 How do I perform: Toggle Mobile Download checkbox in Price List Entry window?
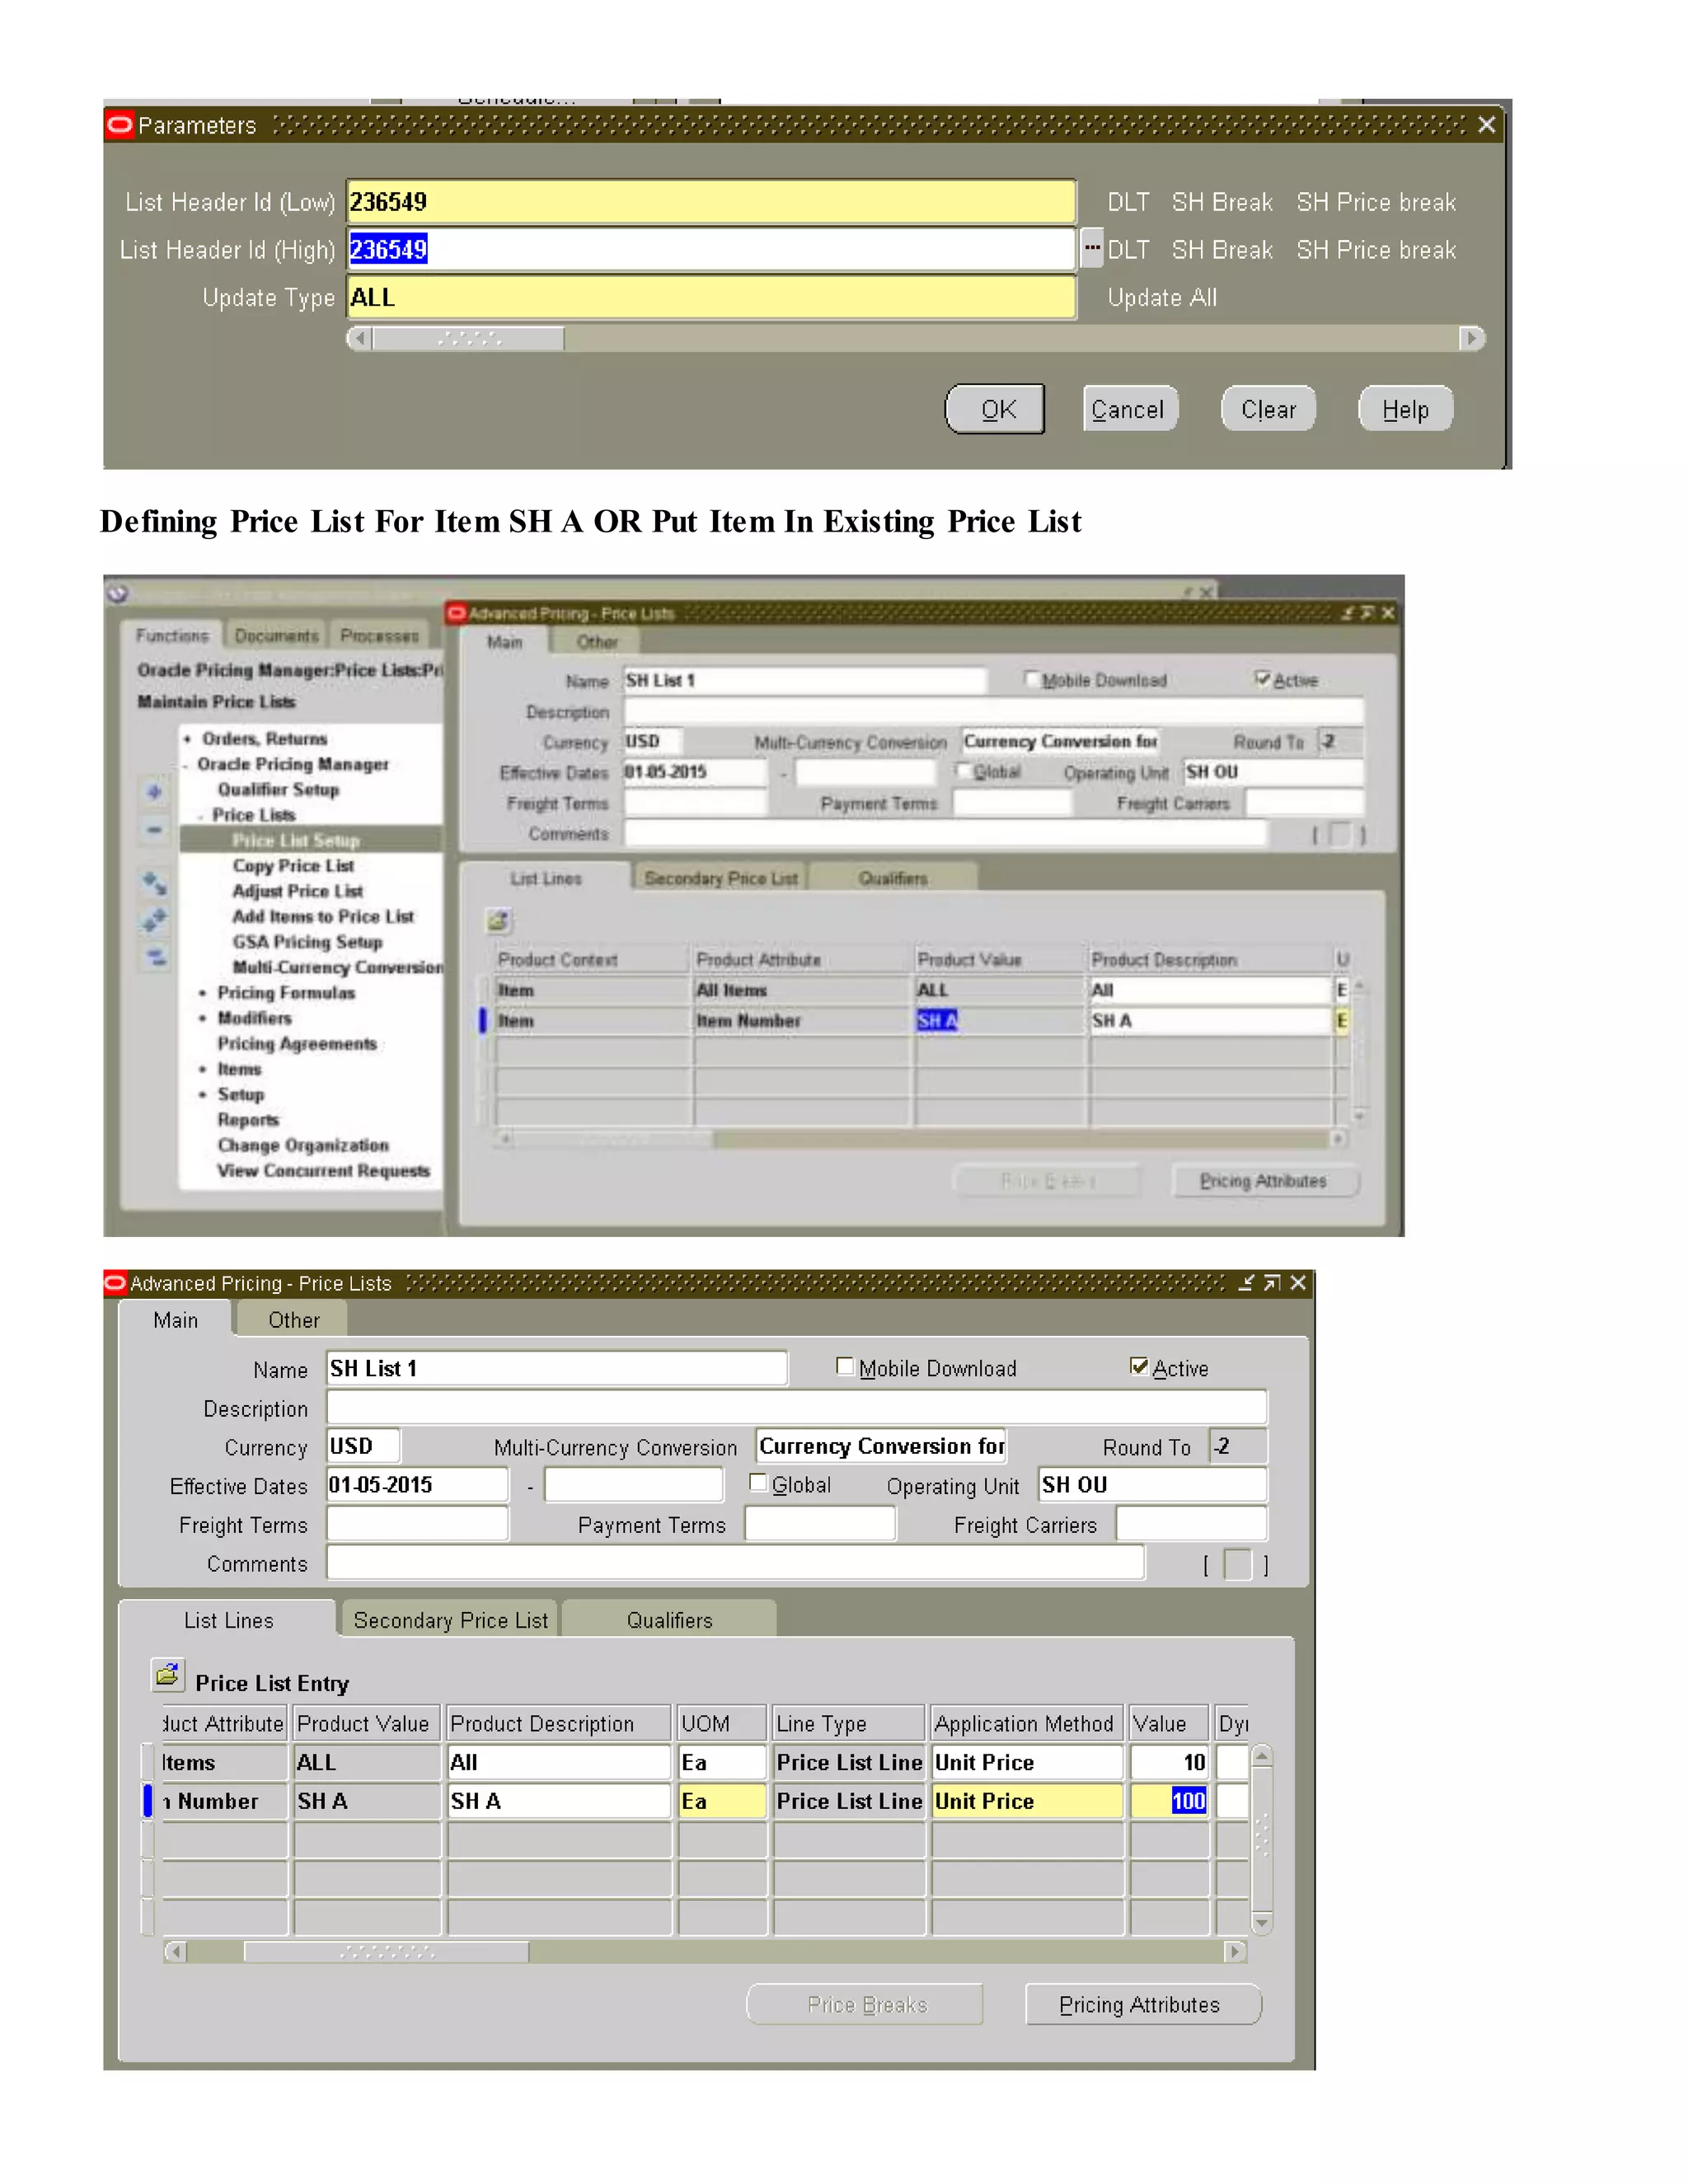(845, 1367)
